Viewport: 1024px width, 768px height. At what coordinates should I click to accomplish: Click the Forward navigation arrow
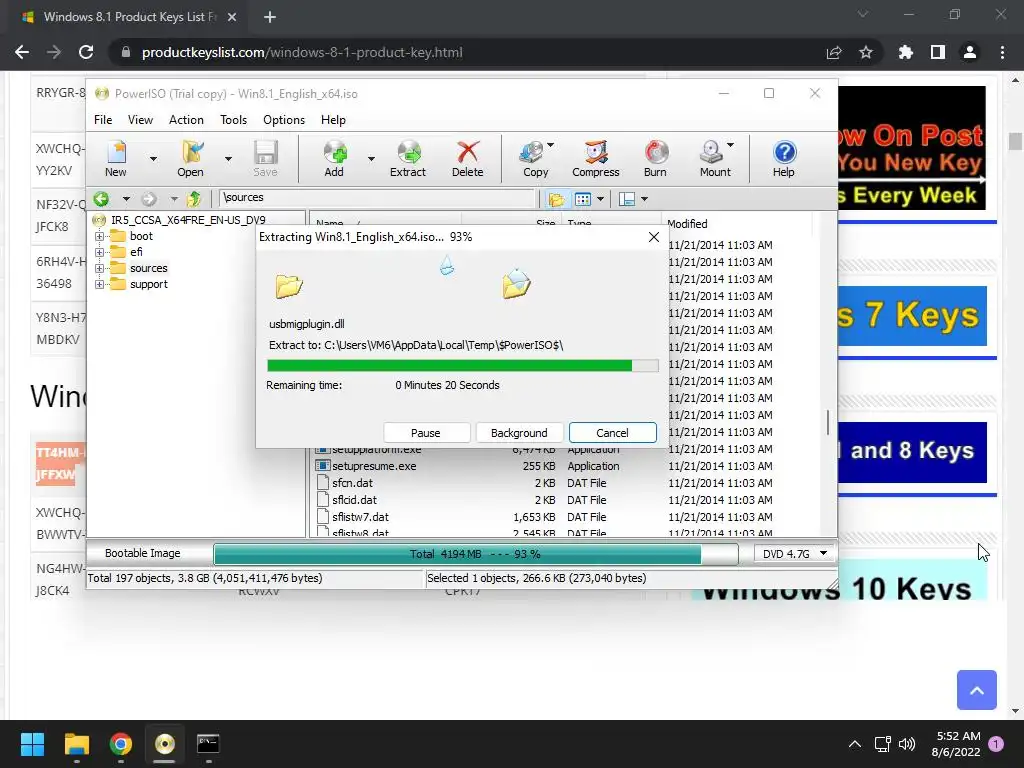pos(150,199)
